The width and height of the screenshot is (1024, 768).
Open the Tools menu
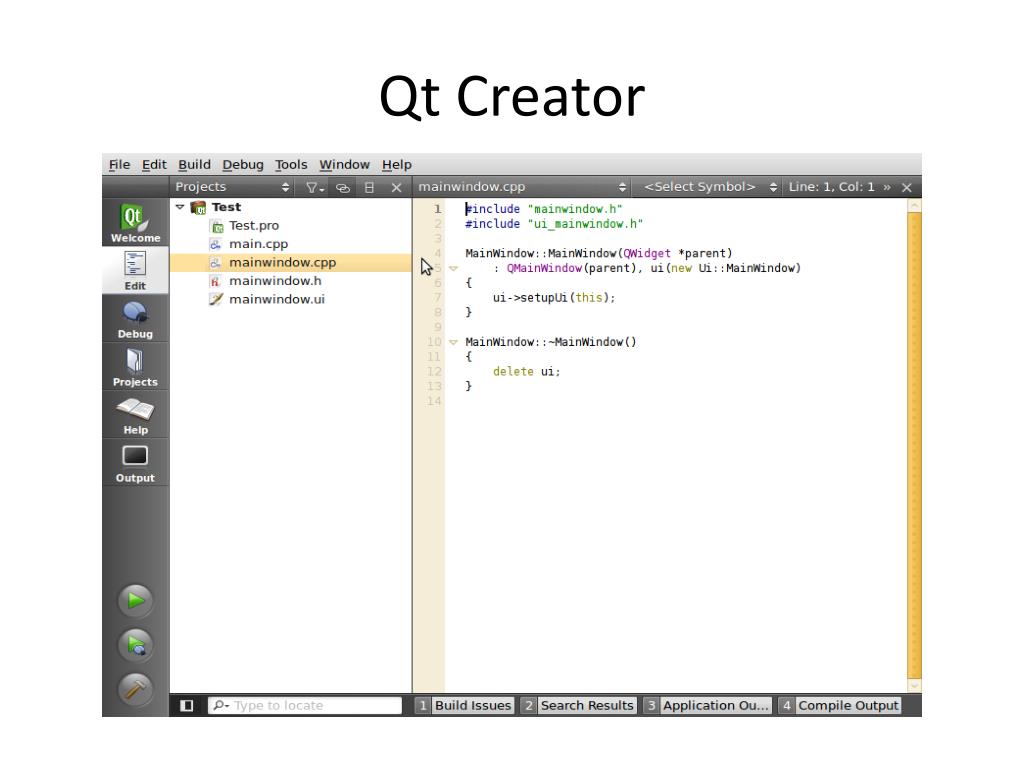[x=291, y=165]
